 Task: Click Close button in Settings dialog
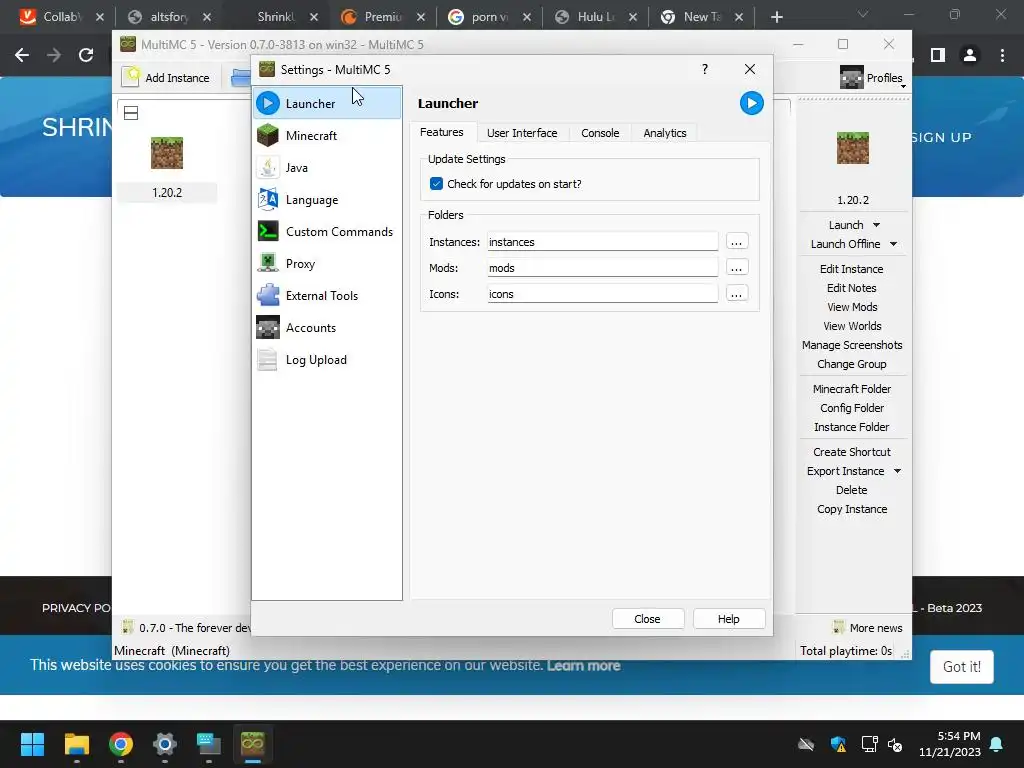pos(647,618)
